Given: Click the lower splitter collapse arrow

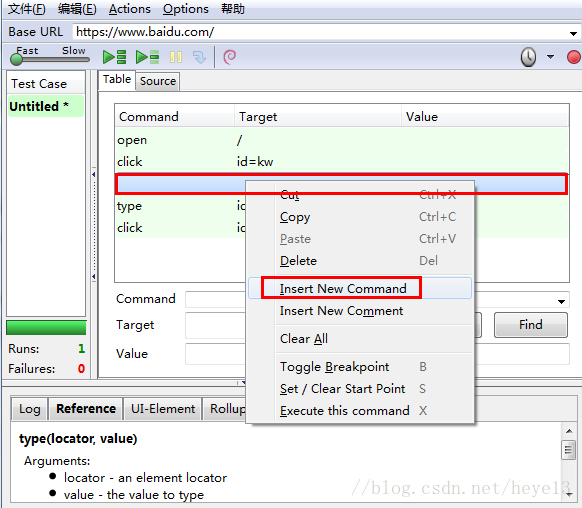Looking at the screenshot, I should click(x=94, y=276).
